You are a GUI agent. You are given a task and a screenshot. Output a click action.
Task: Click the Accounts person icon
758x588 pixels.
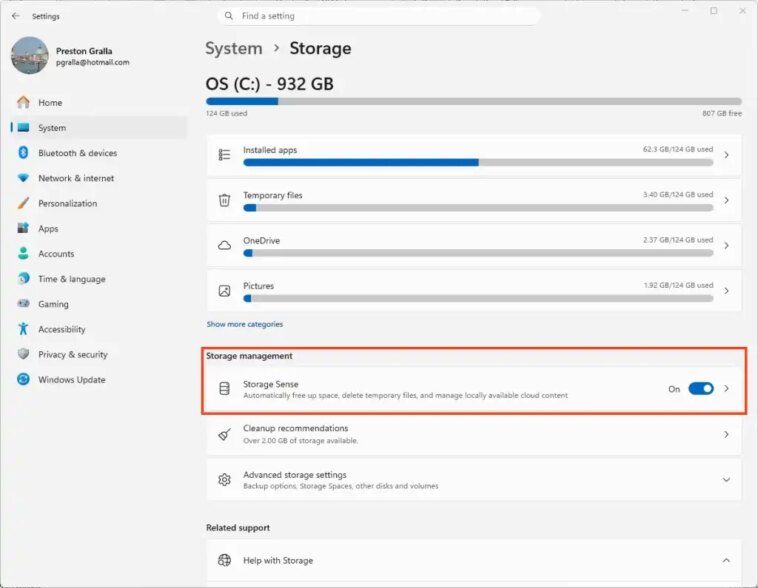tap(23, 253)
